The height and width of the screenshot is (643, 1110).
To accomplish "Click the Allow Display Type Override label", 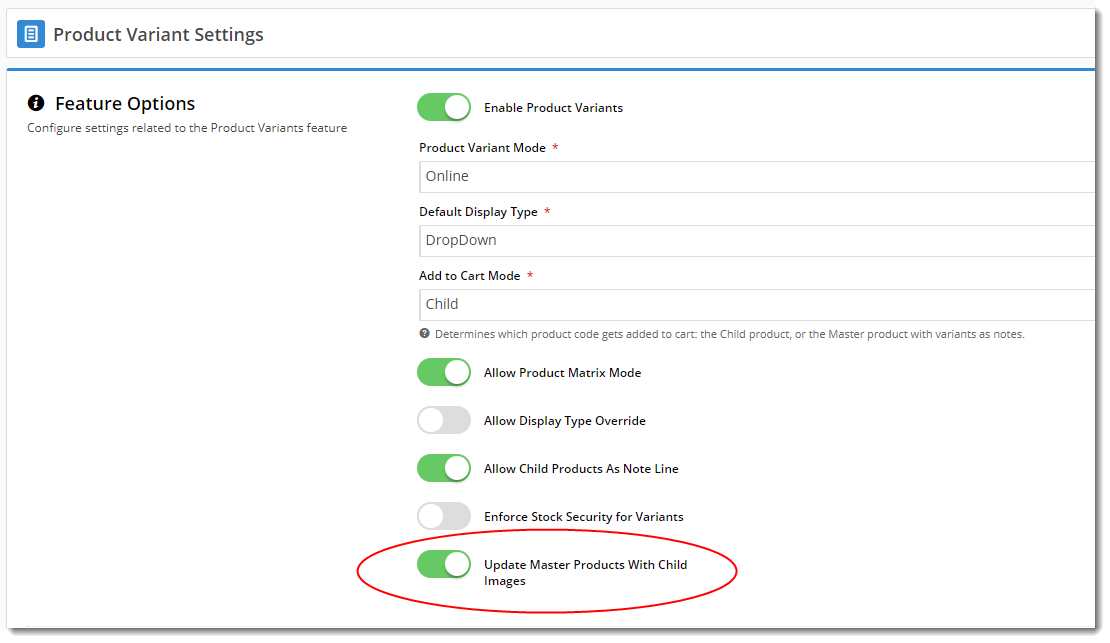I will pyautogui.click(x=565, y=421).
